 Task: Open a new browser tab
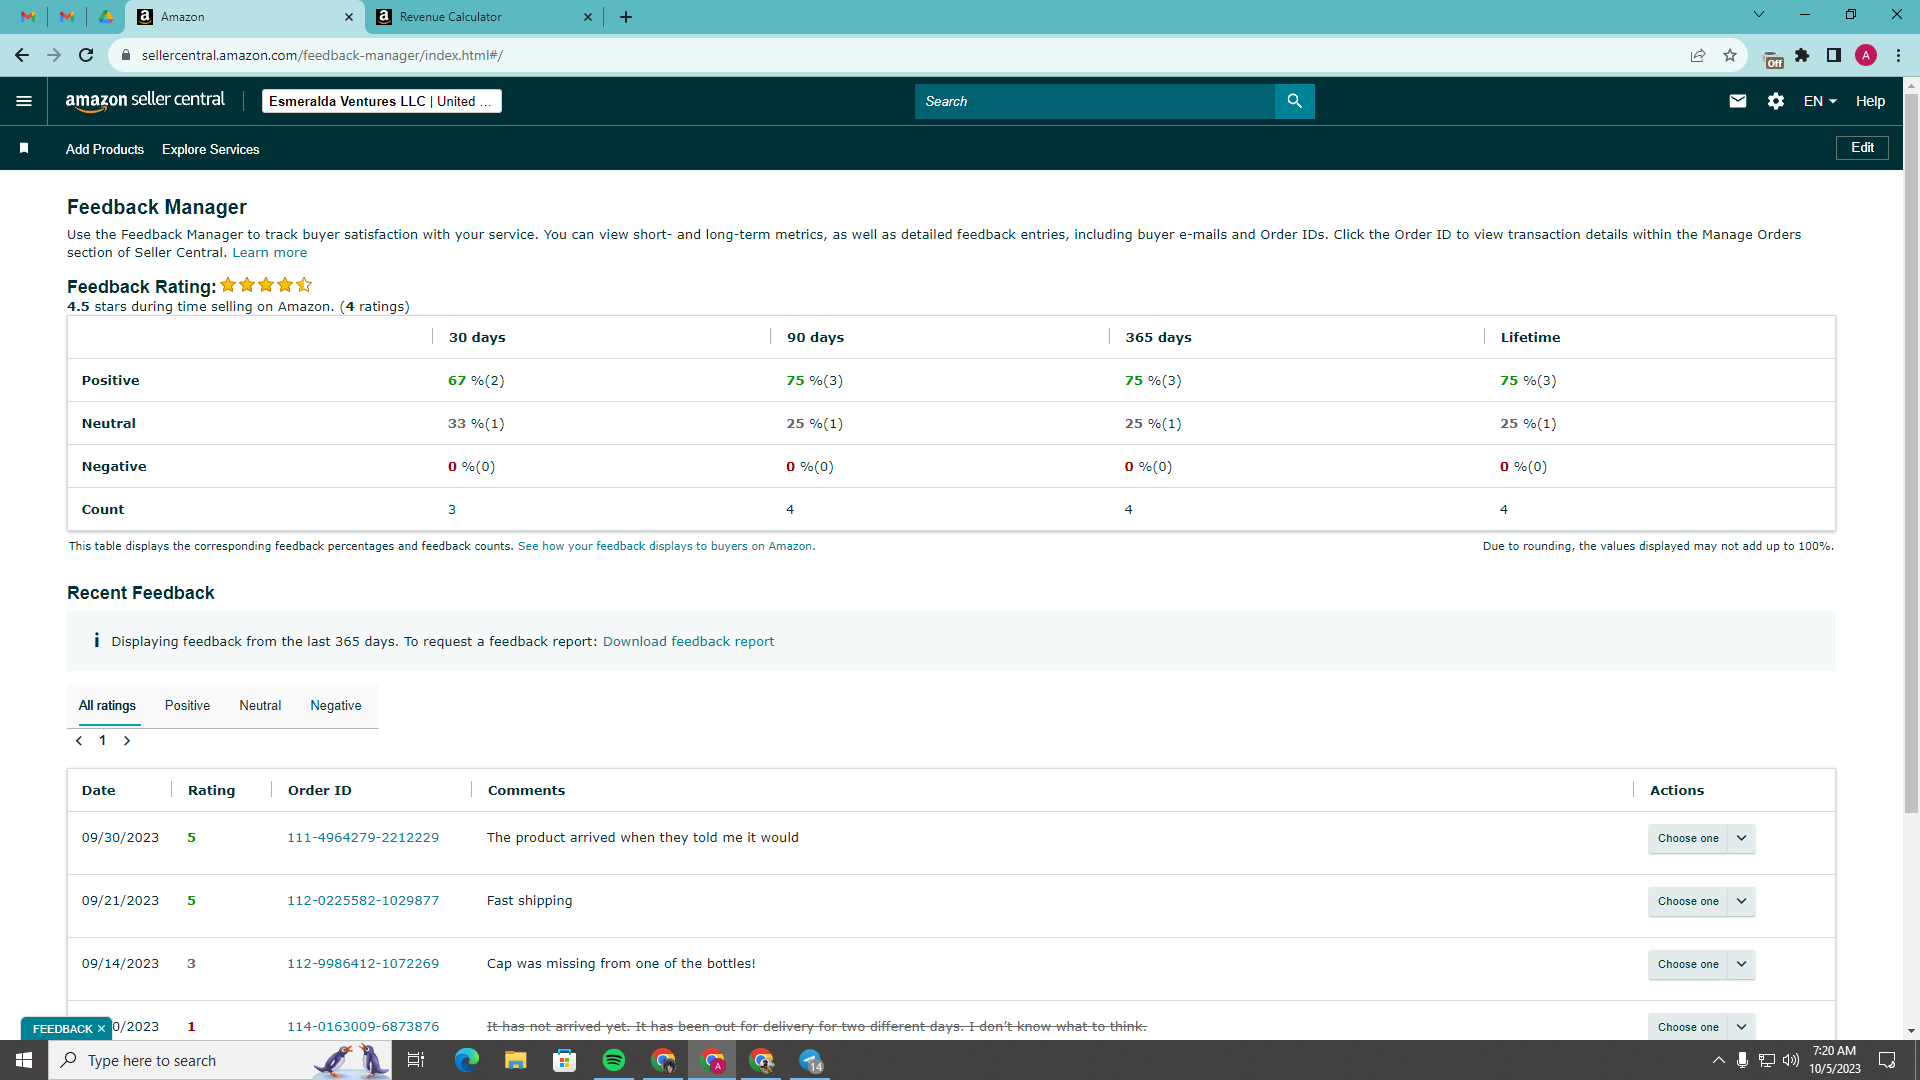pos(626,17)
